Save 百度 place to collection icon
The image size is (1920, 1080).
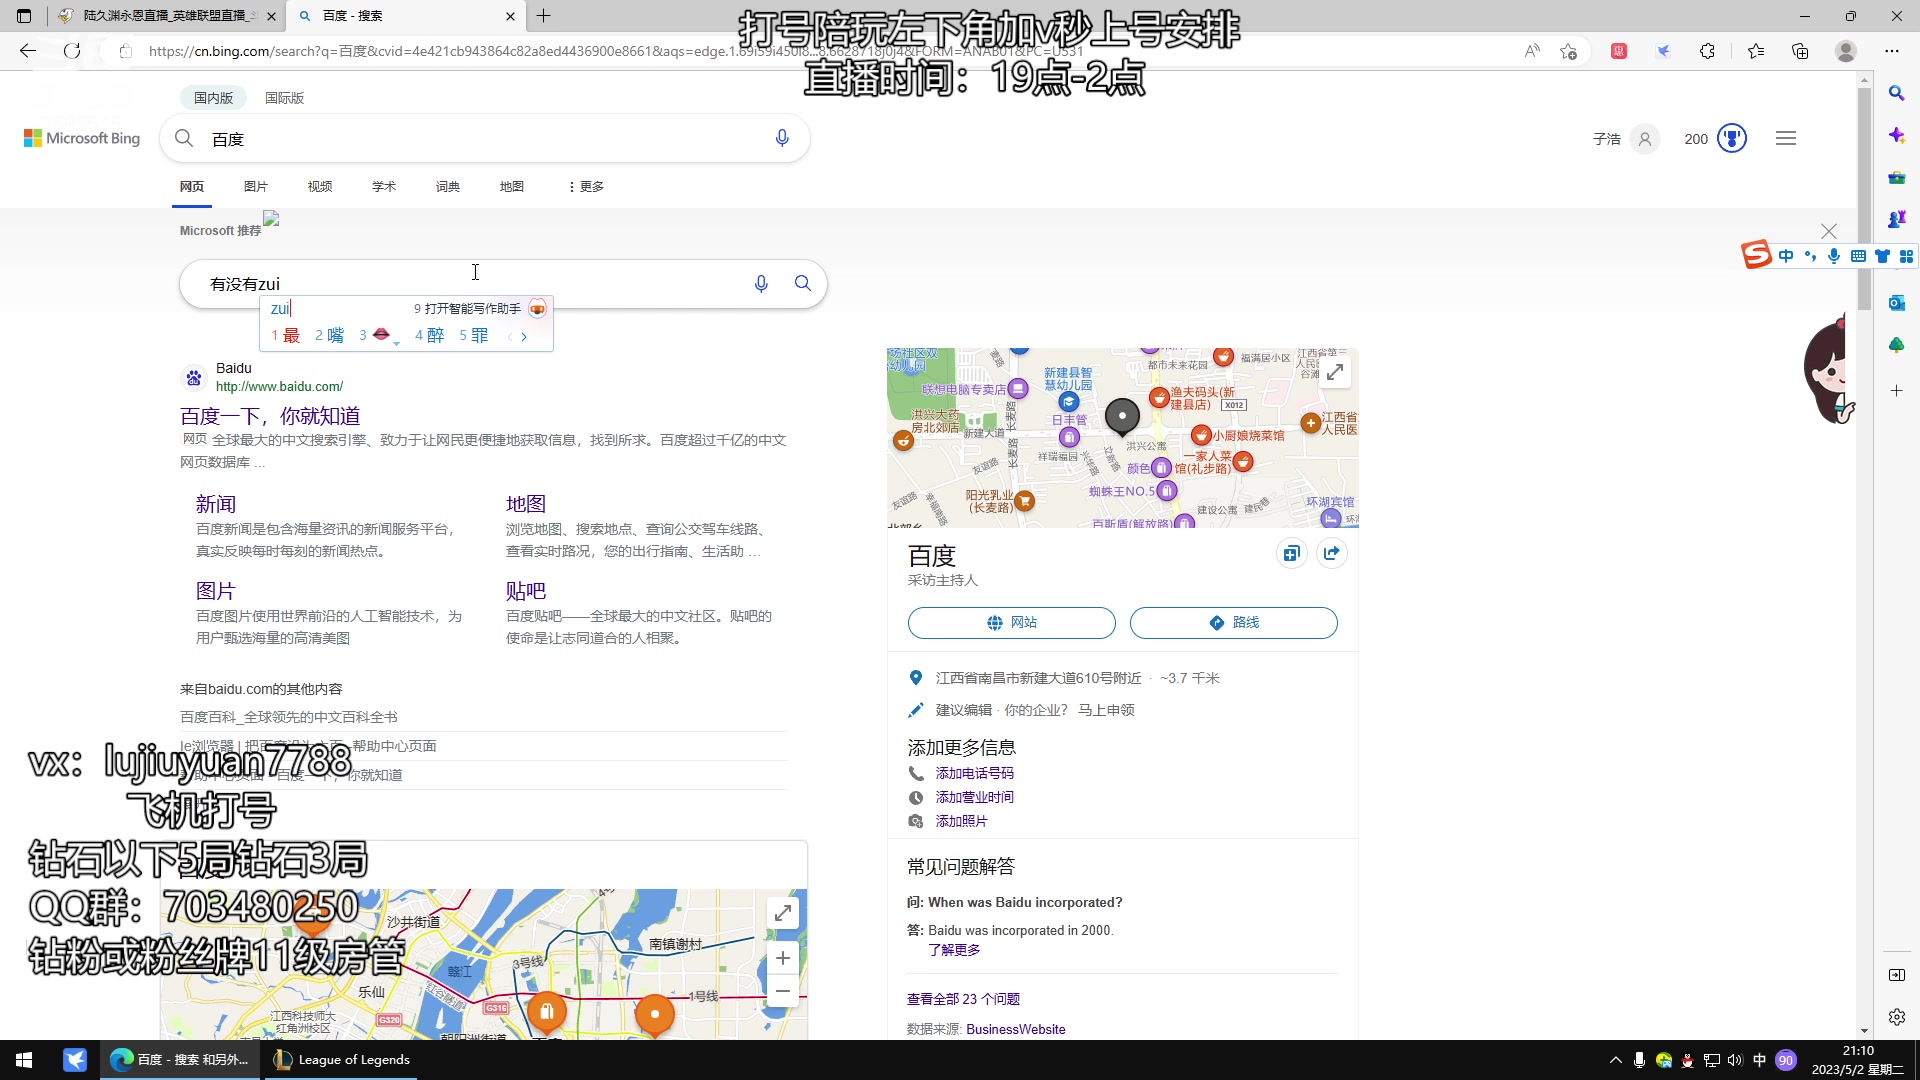[1291, 553]
